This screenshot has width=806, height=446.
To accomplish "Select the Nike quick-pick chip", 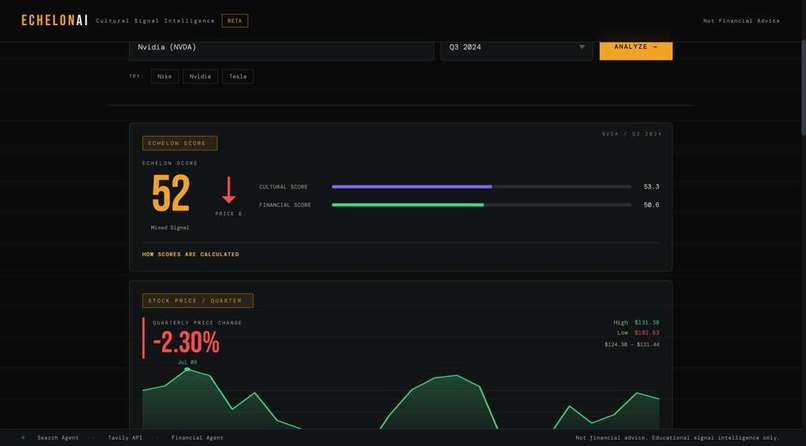I will coord(164,77).
